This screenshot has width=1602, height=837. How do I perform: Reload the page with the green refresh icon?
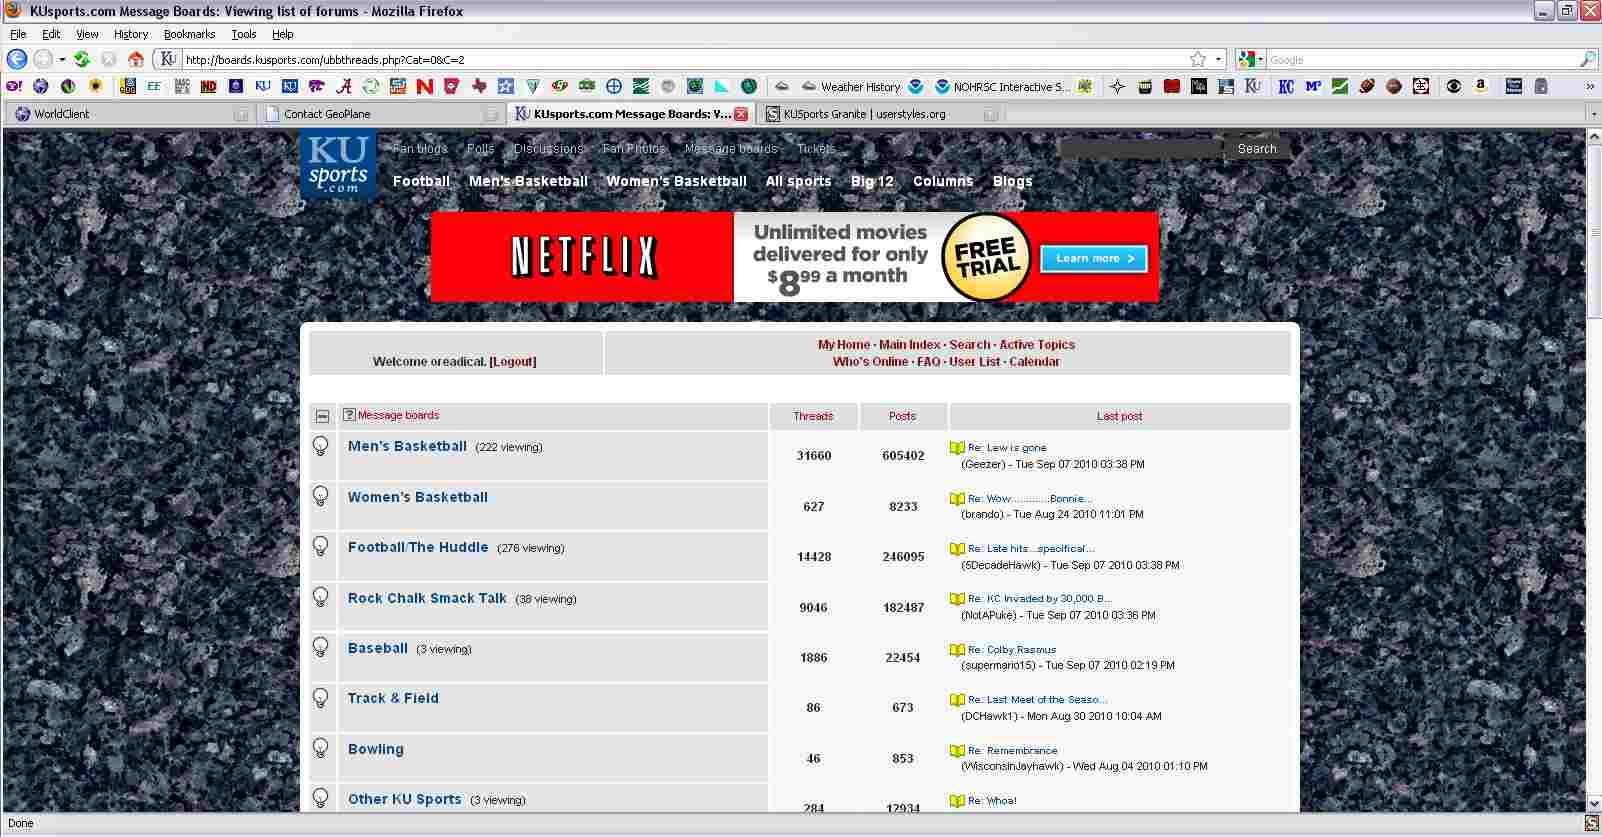pyautogui.click(x=82, y=59)
